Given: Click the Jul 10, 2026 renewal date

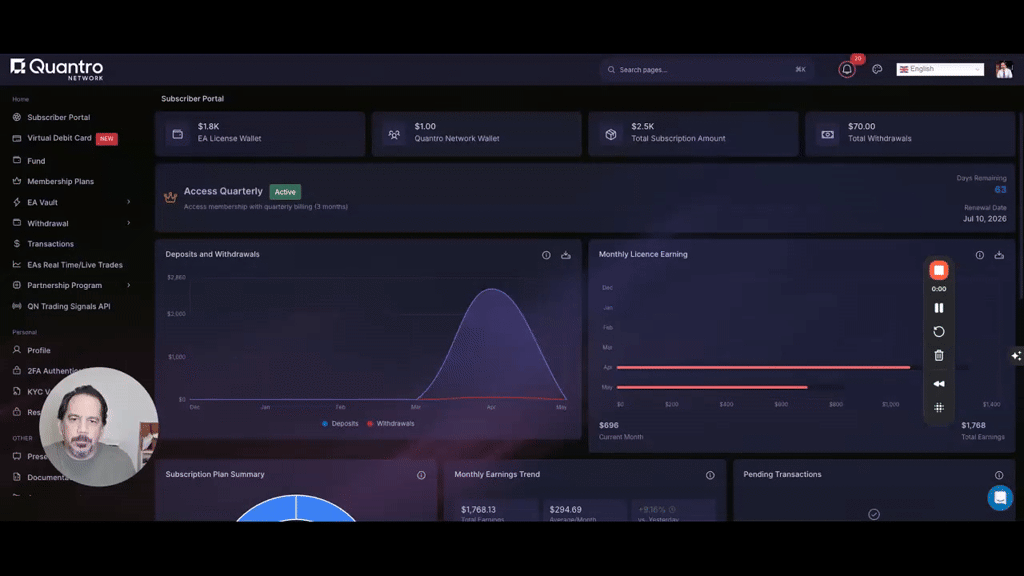Looking at the screenshot, I should point(984,219).
